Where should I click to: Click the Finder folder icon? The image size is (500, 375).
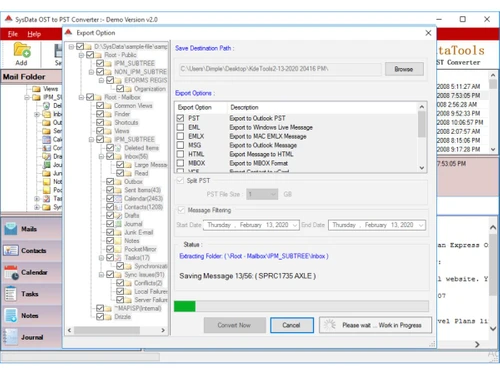tap(108, 114)
